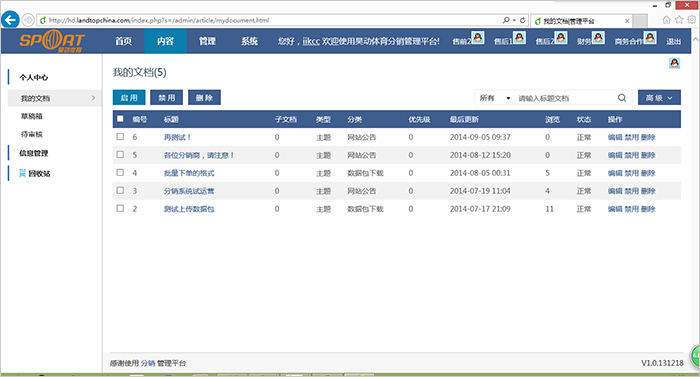Check the box for document number 2
700x377 pixels.
[120, 208]
